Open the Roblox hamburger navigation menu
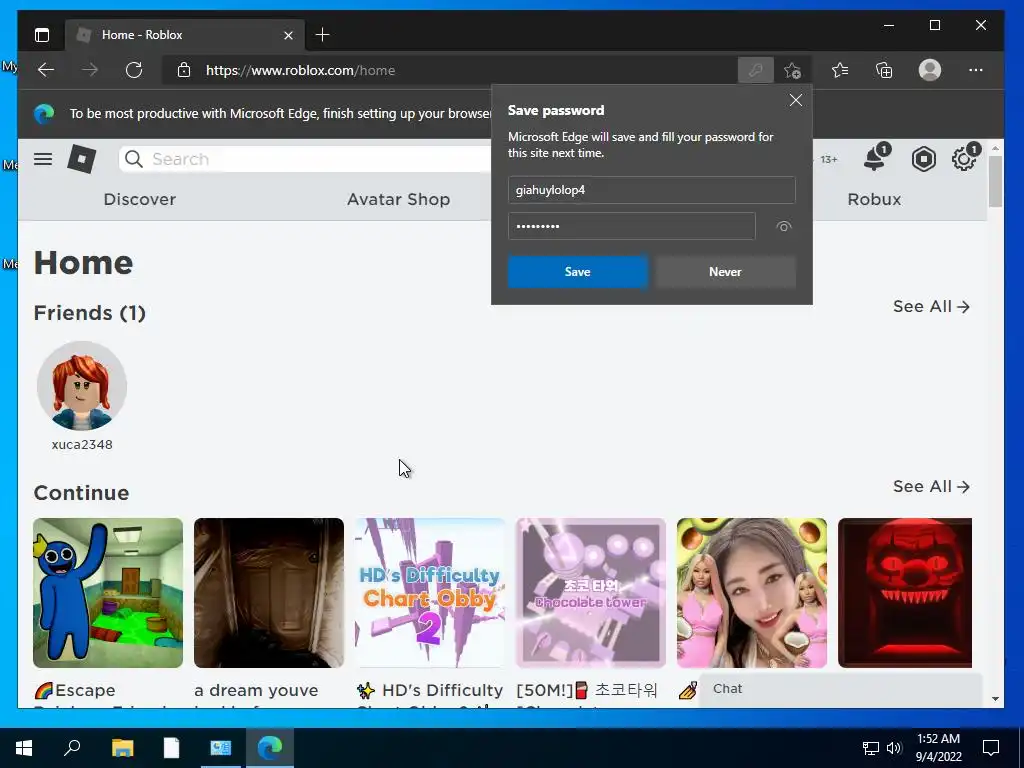The width and height of the screenshot is (1024, 768). coord(43,159)
